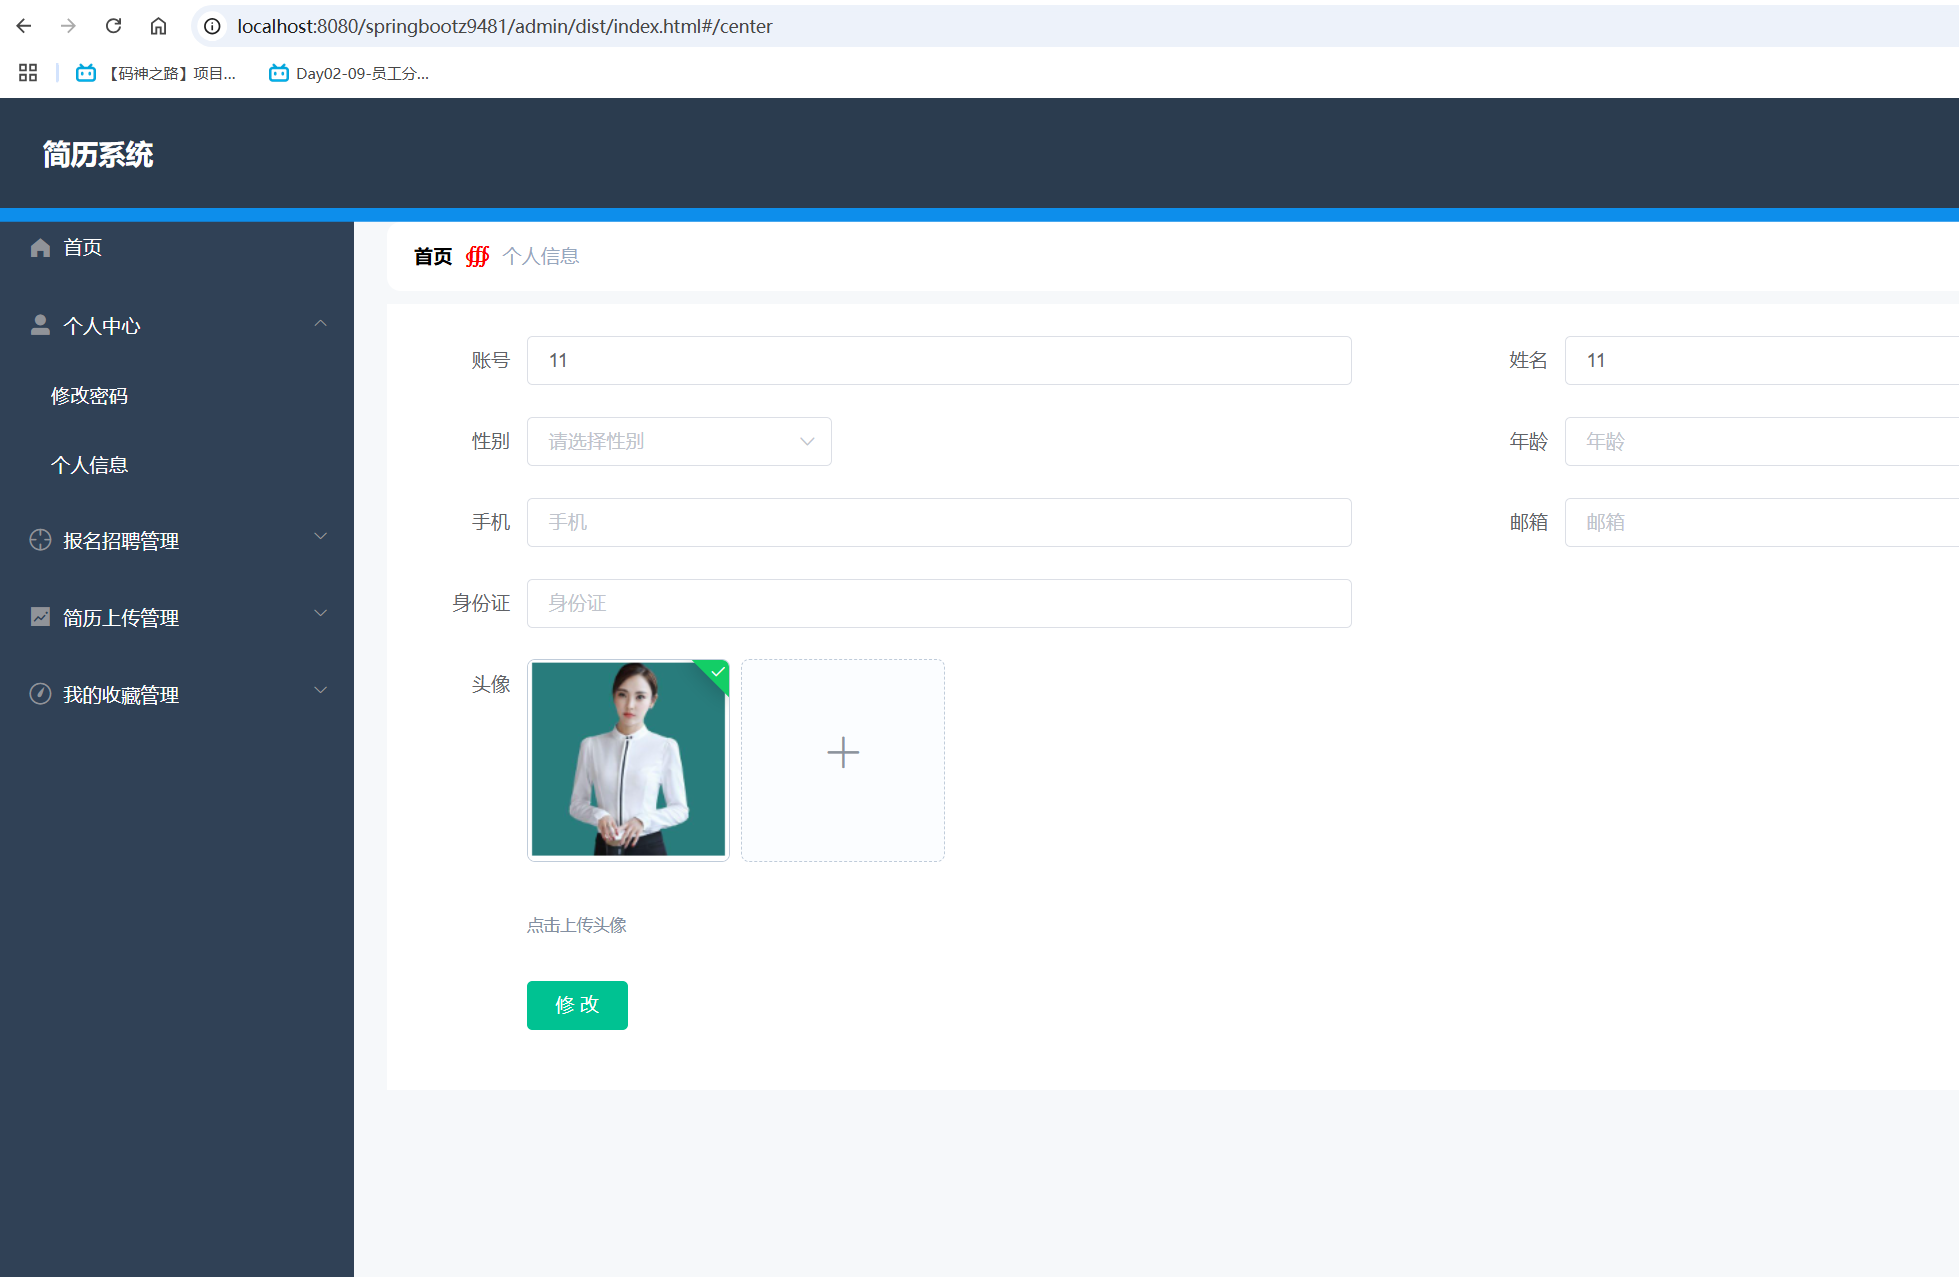Open 修改密码 in the sidebar
This screenshot has height=1277, width=1959.
(x=89, y=396)
